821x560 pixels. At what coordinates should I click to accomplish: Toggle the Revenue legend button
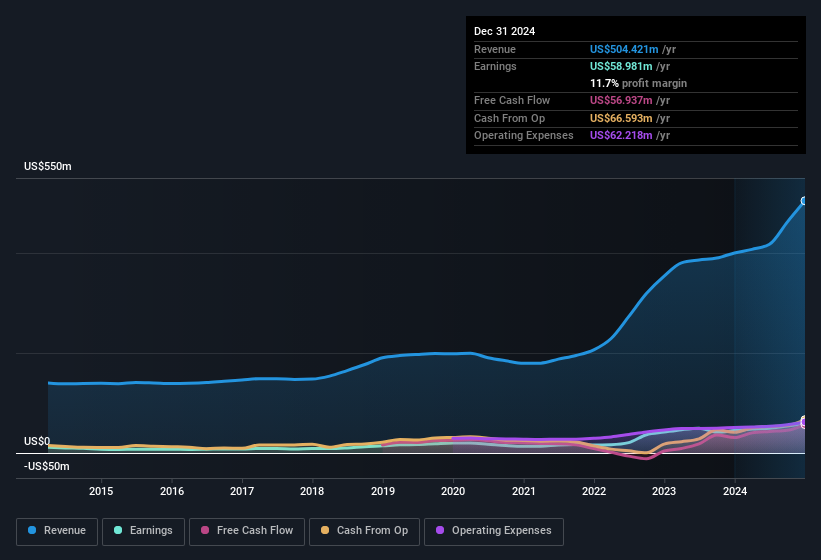[x=57, y=531]
